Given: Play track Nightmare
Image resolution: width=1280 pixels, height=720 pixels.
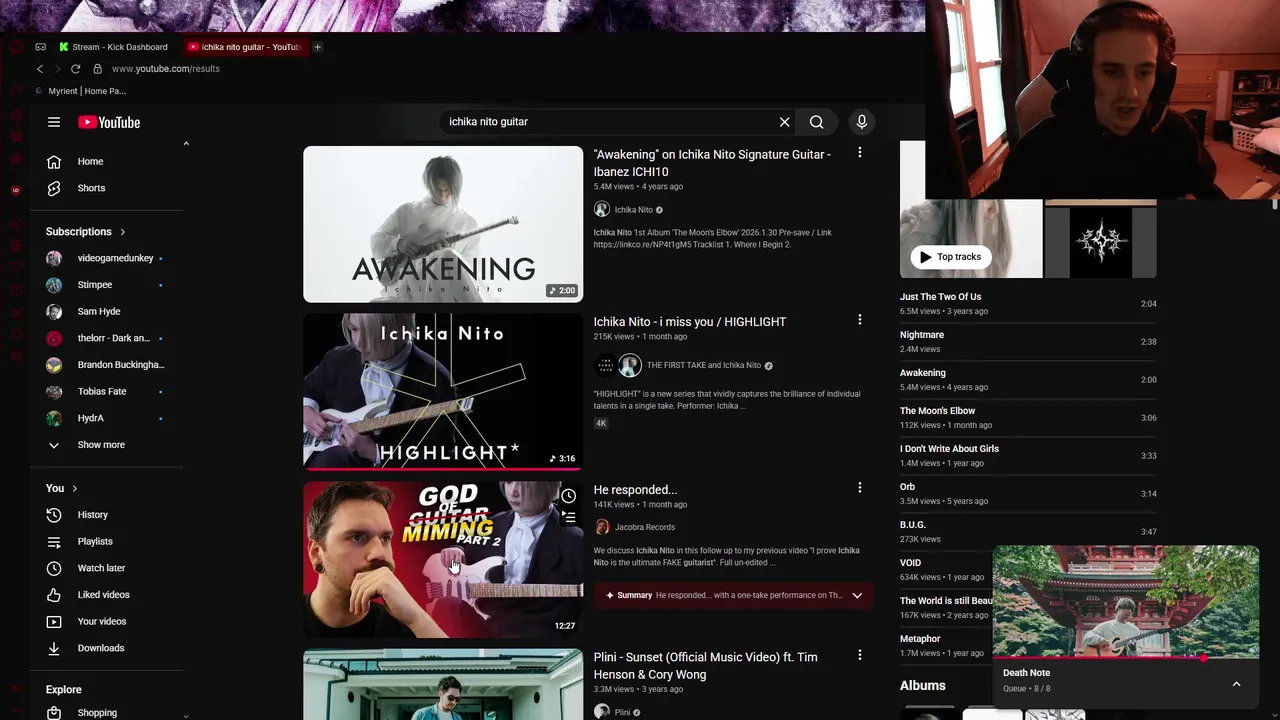Looking at the screenshot, I should click(1028, 341).
